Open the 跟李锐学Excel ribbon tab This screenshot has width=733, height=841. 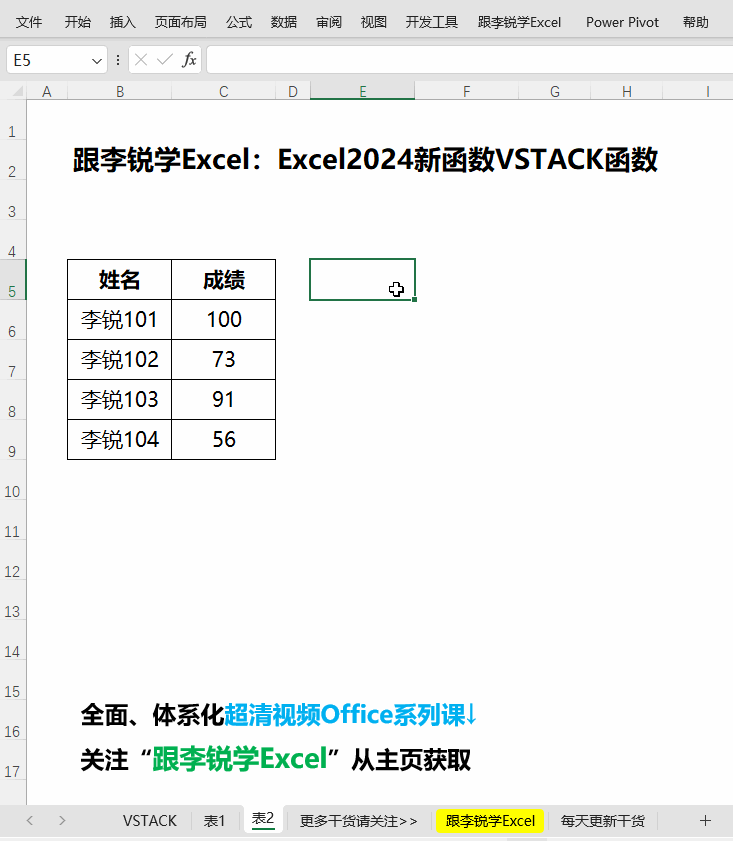[519, 22]
